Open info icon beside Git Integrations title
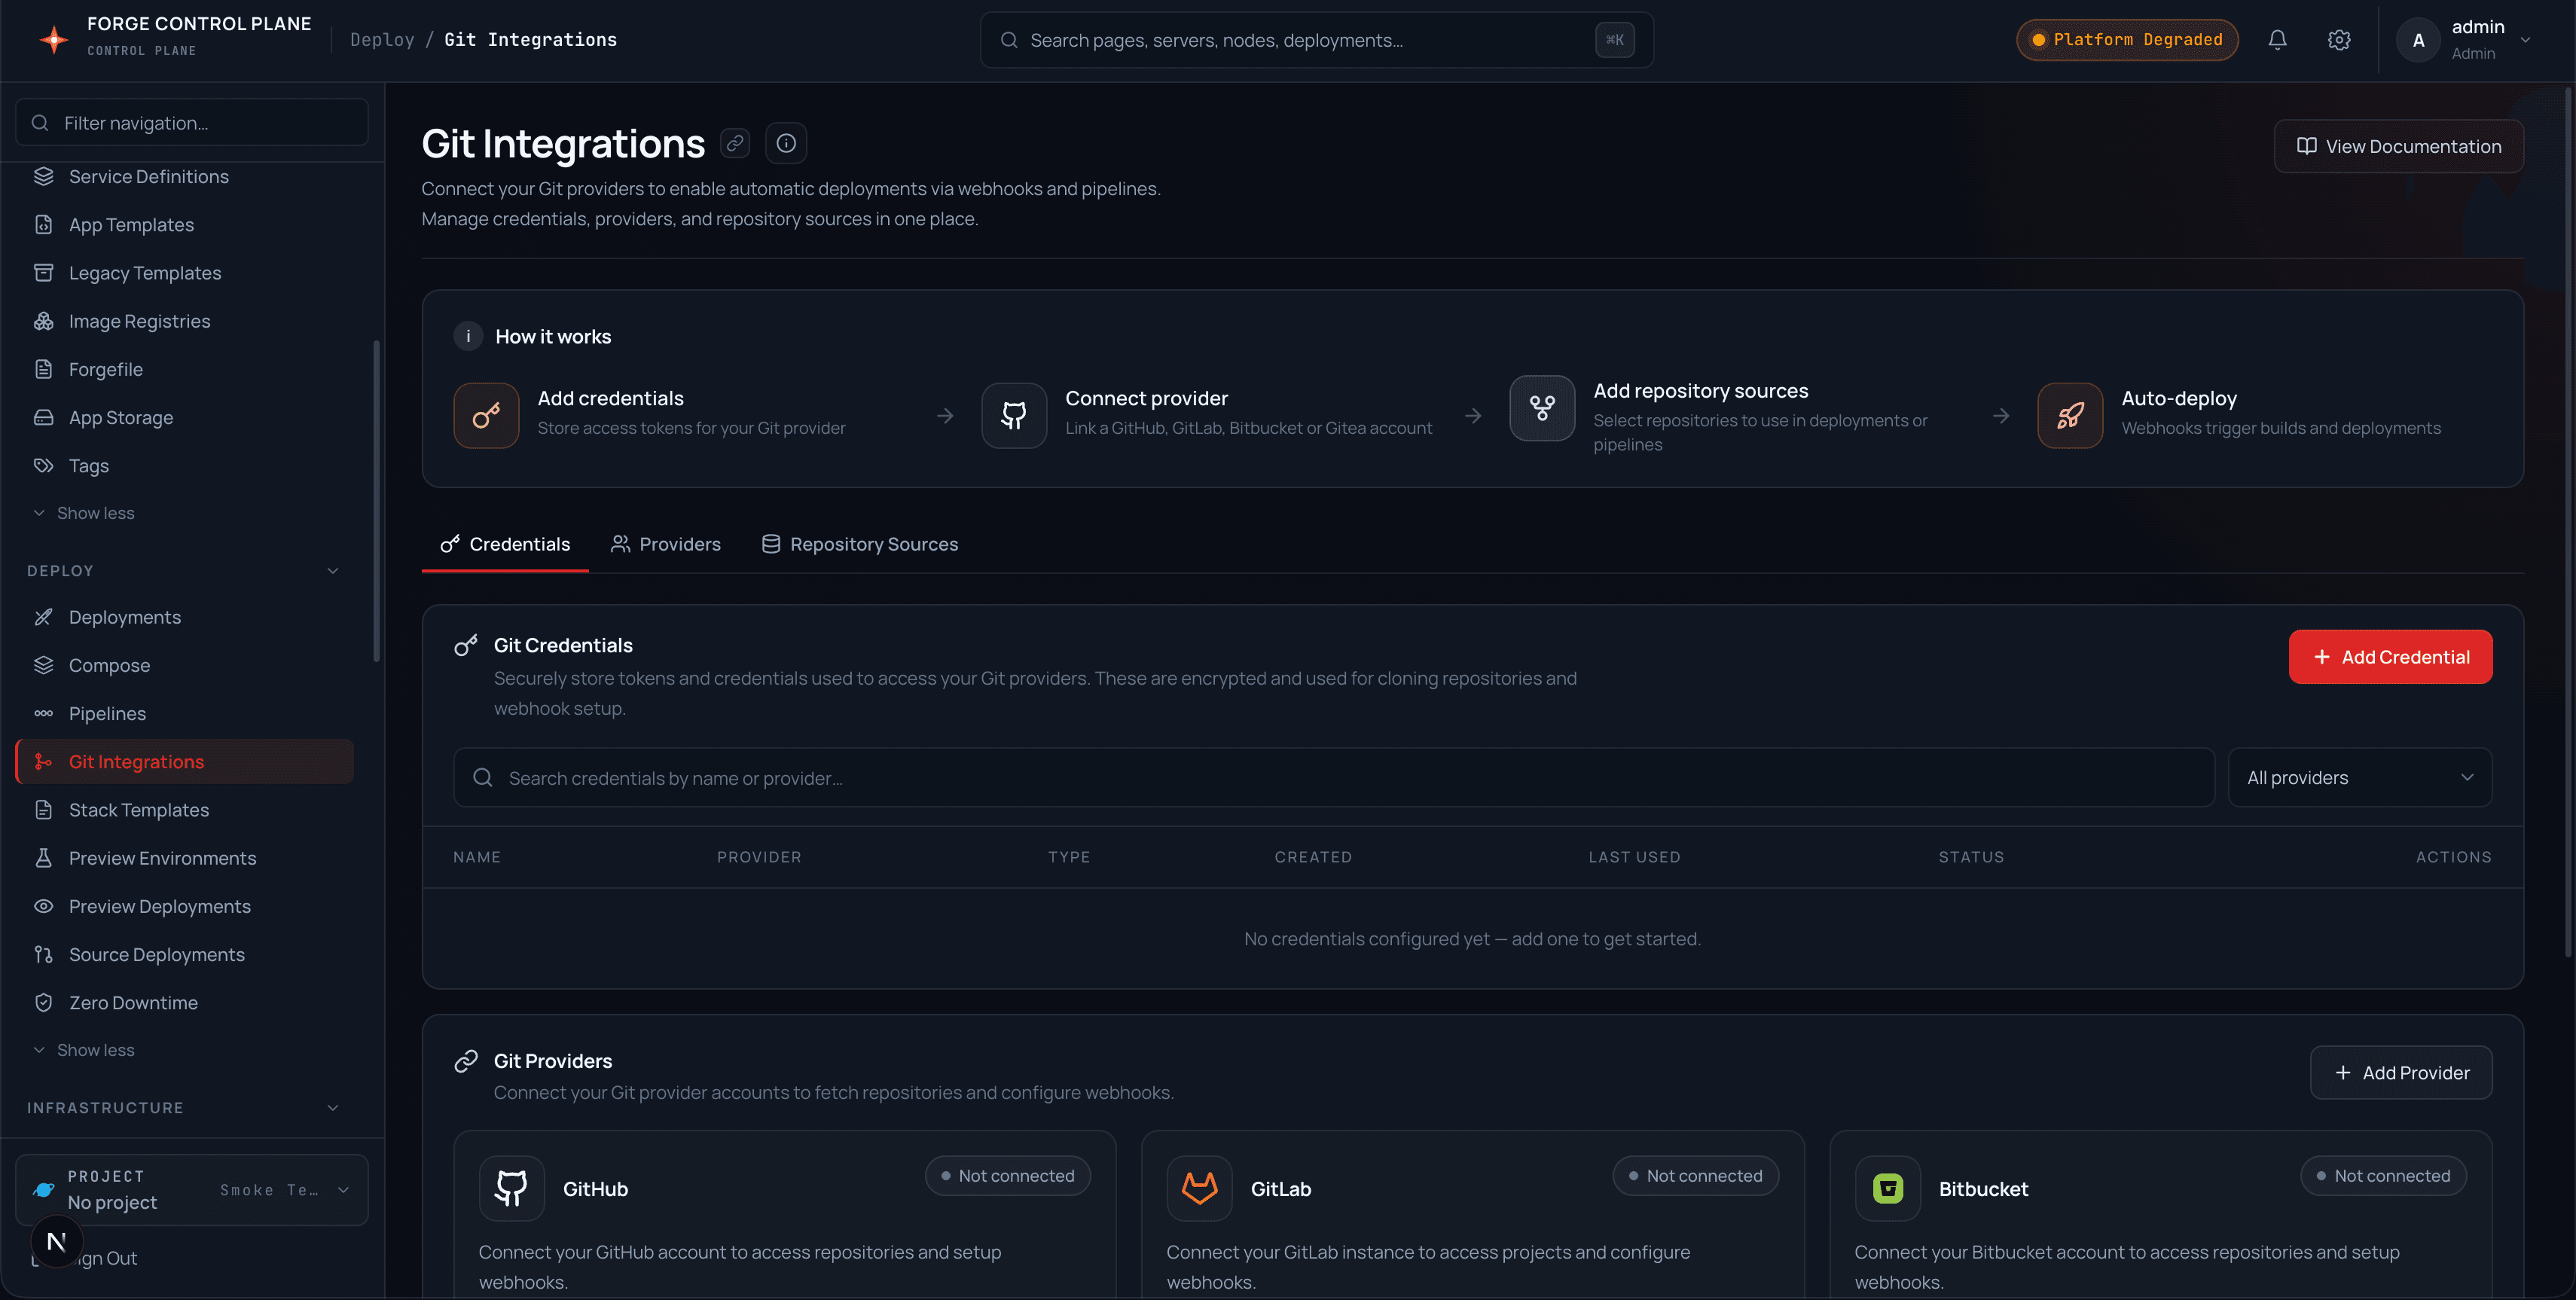The image size is (2576, 1300). coord(786,143)
